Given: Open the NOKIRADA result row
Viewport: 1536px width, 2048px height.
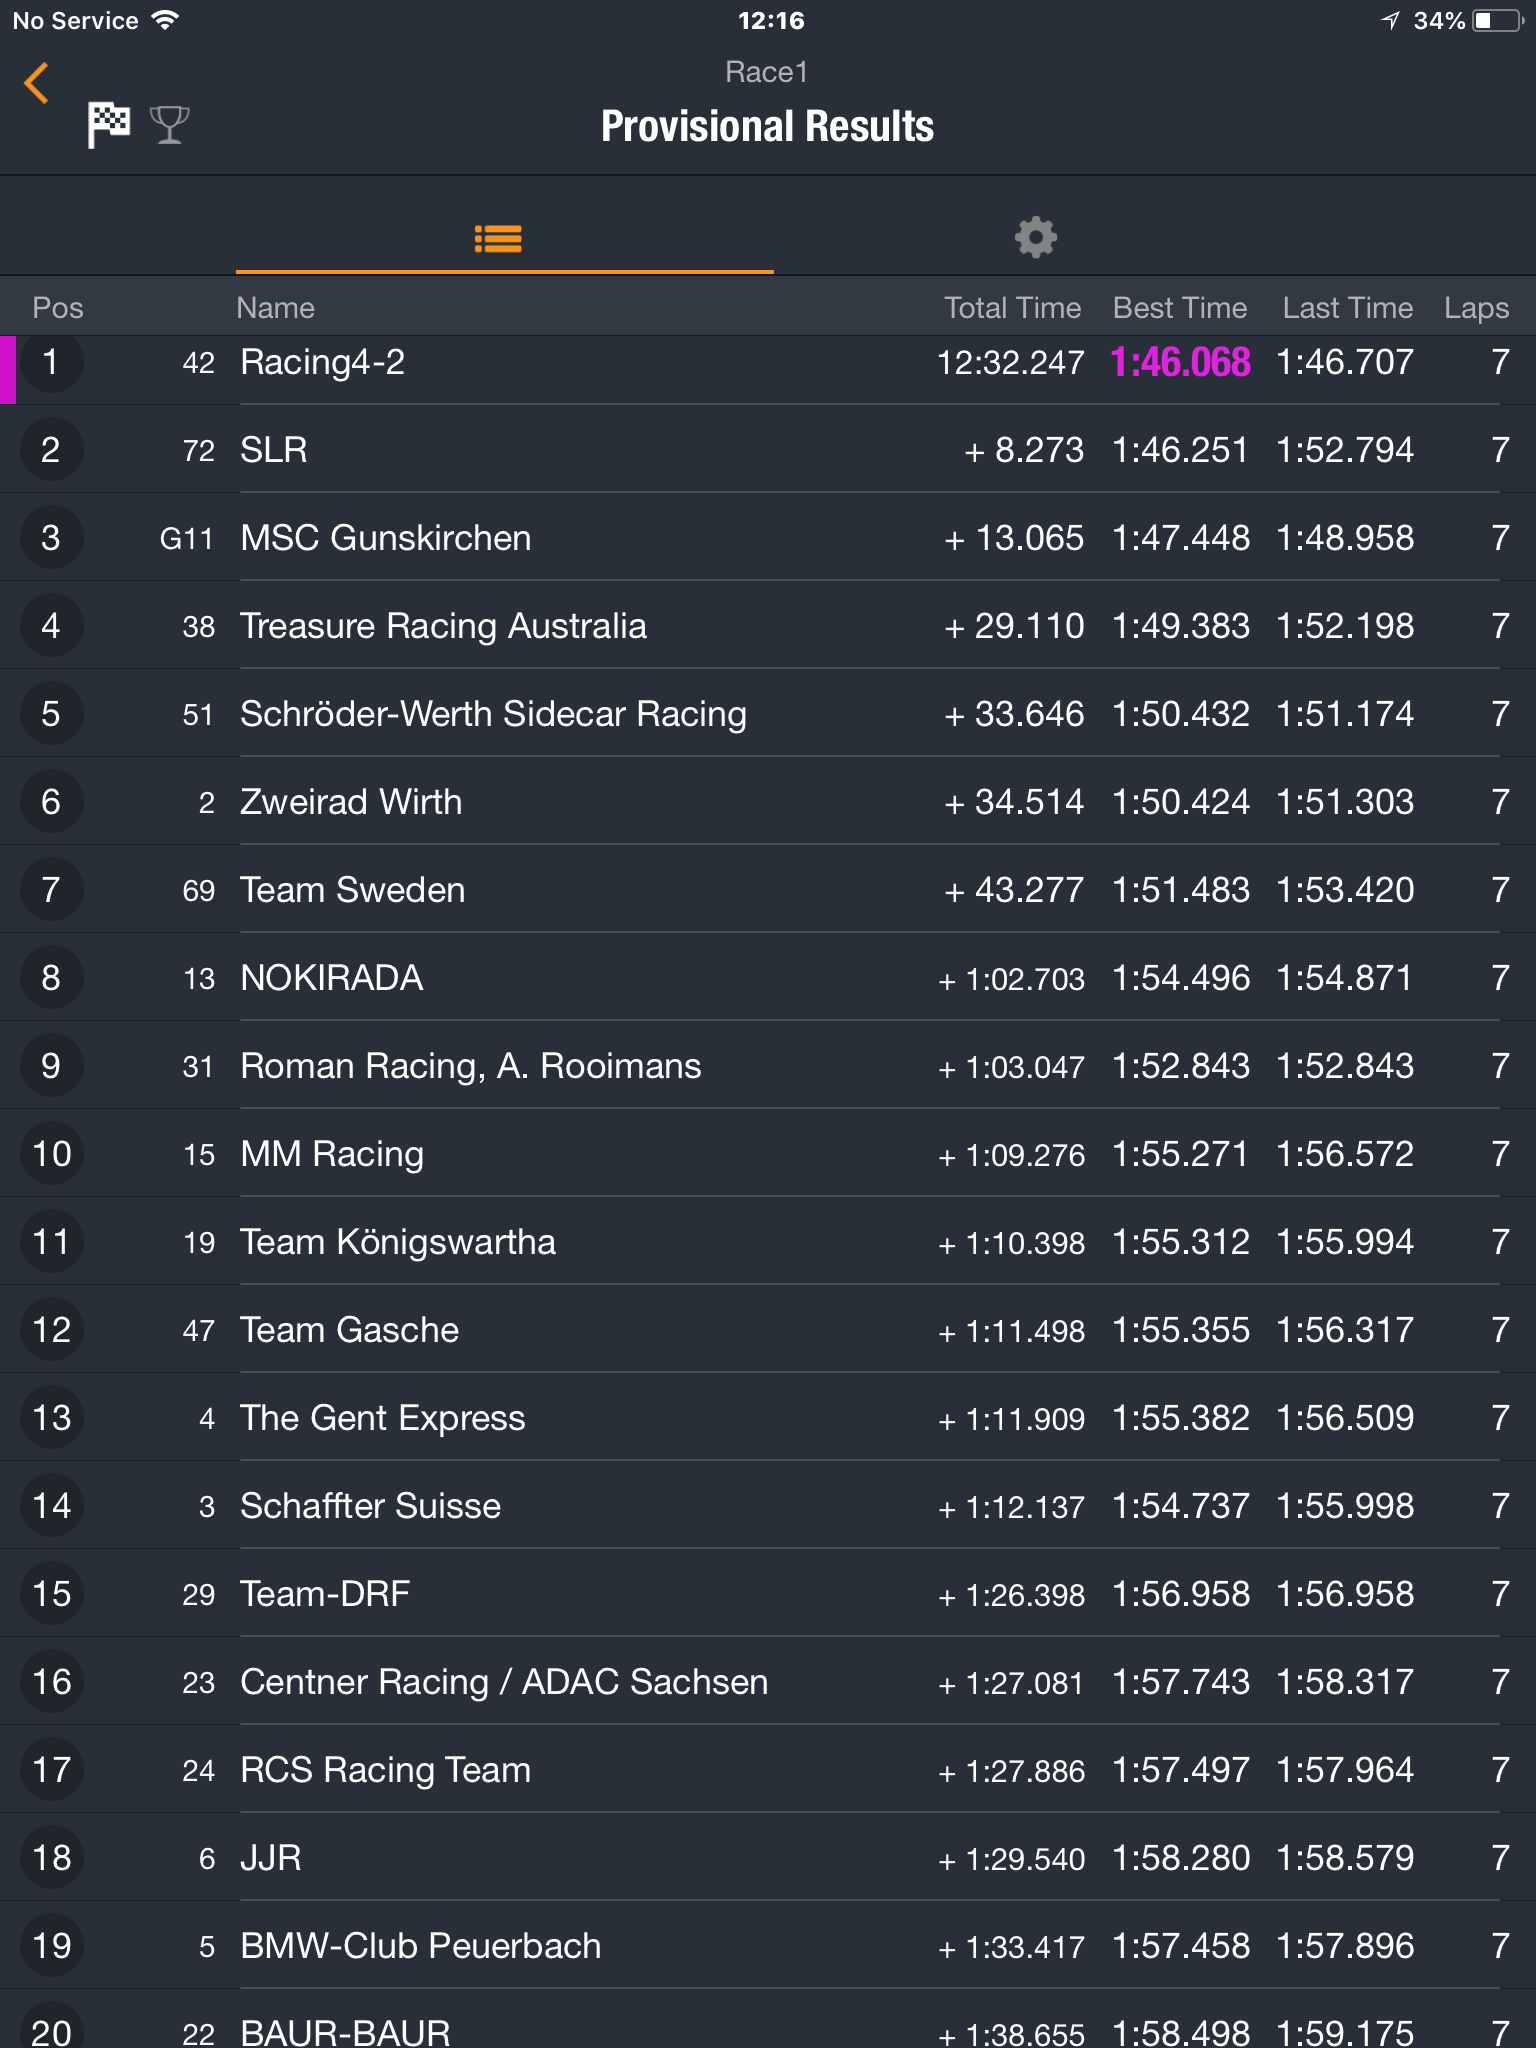Looking at the screenshot, I should (x=768, y=978).
